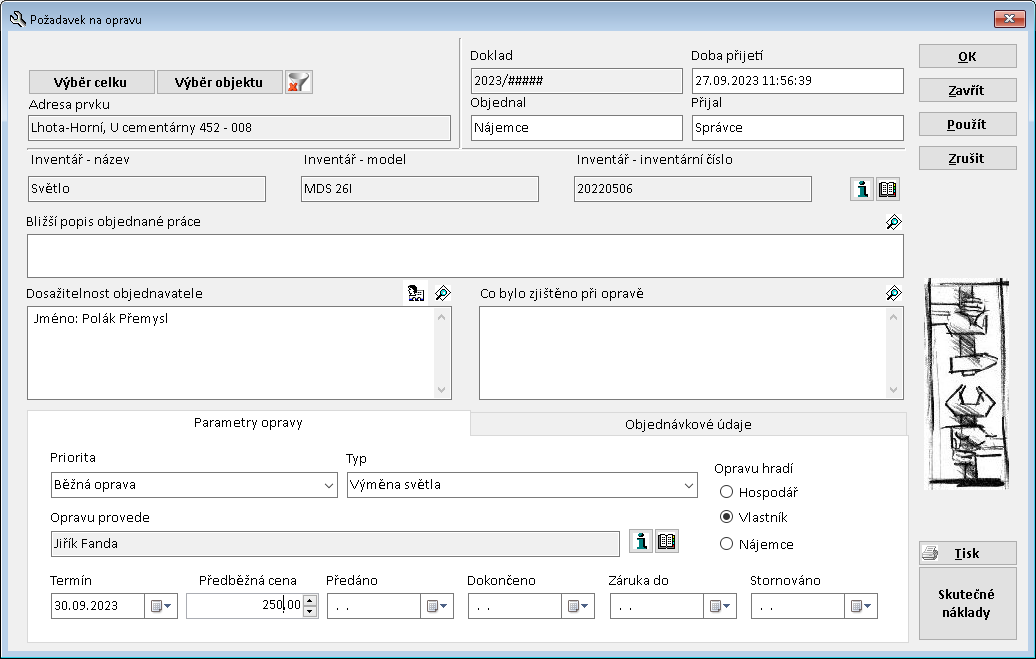
Task: Click the Tisk print button
Action: click(x=967, y=553)
